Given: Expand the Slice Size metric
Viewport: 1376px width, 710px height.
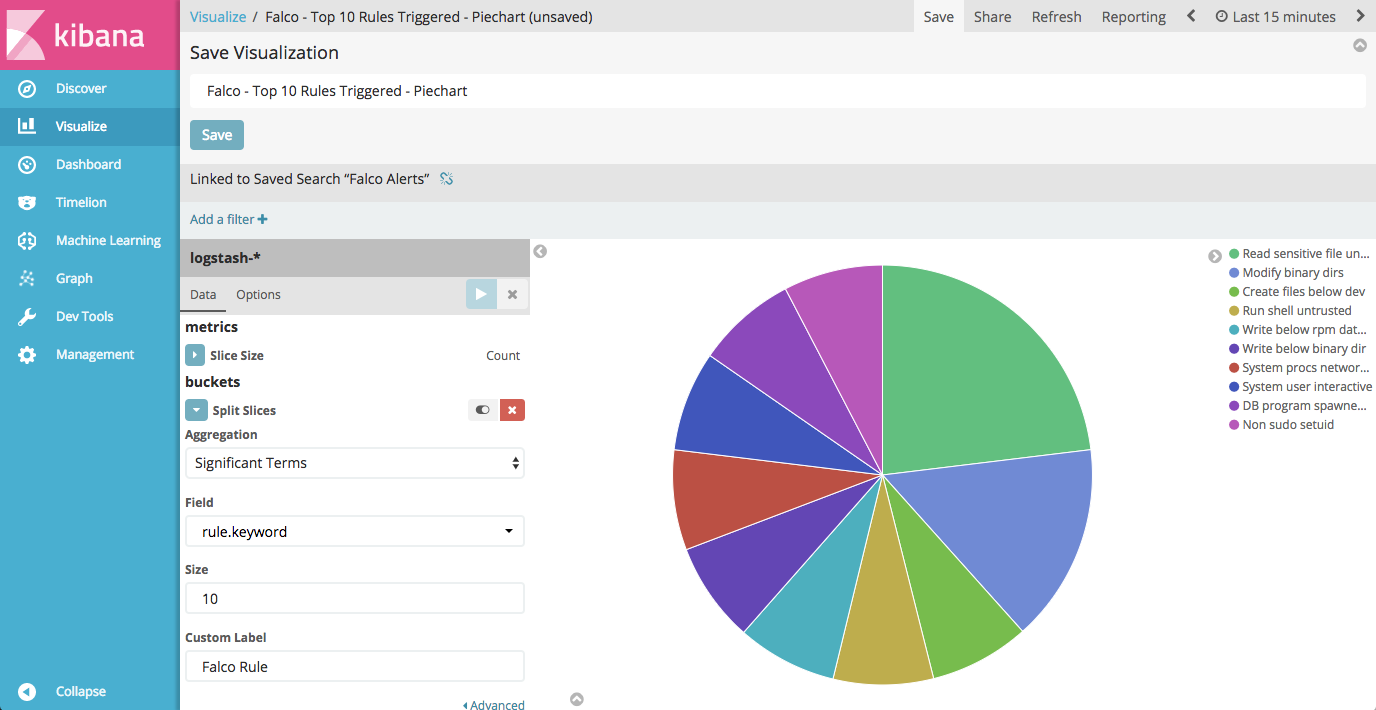Looking at the screenshot, I should (195, 355).
